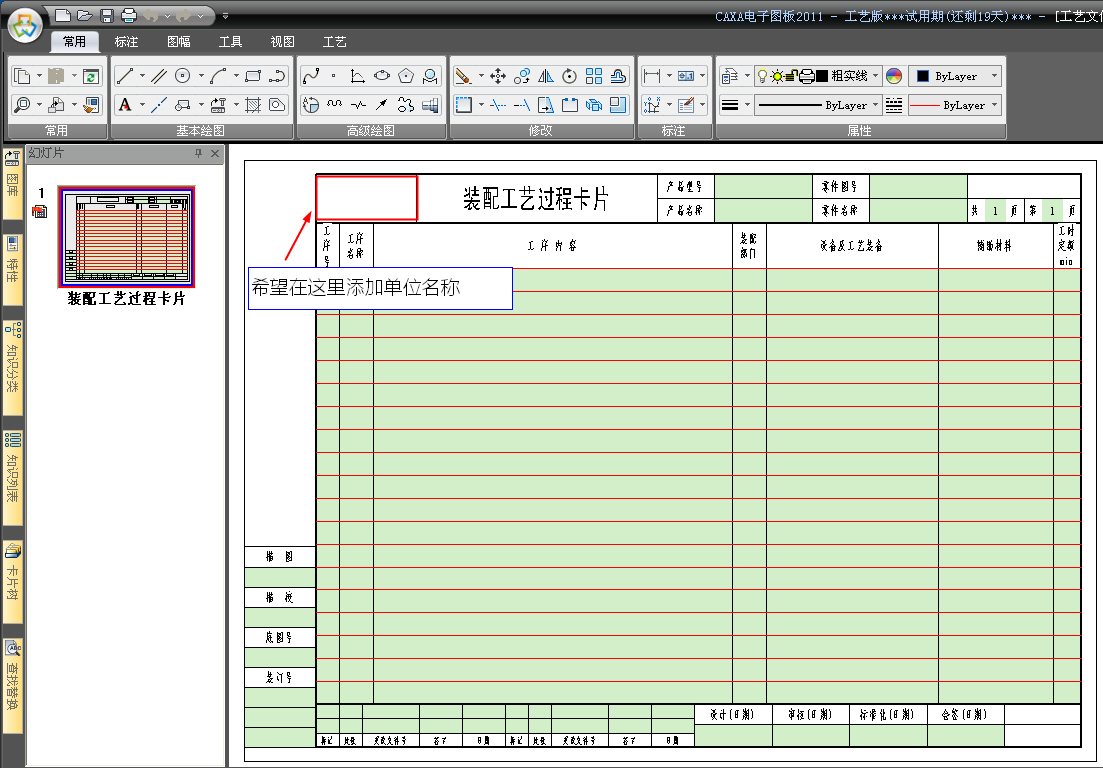Click the Move tool in 修改 group
This screenshot has width=1103, height=768.
pyautogui.click(x=497, y=76)
